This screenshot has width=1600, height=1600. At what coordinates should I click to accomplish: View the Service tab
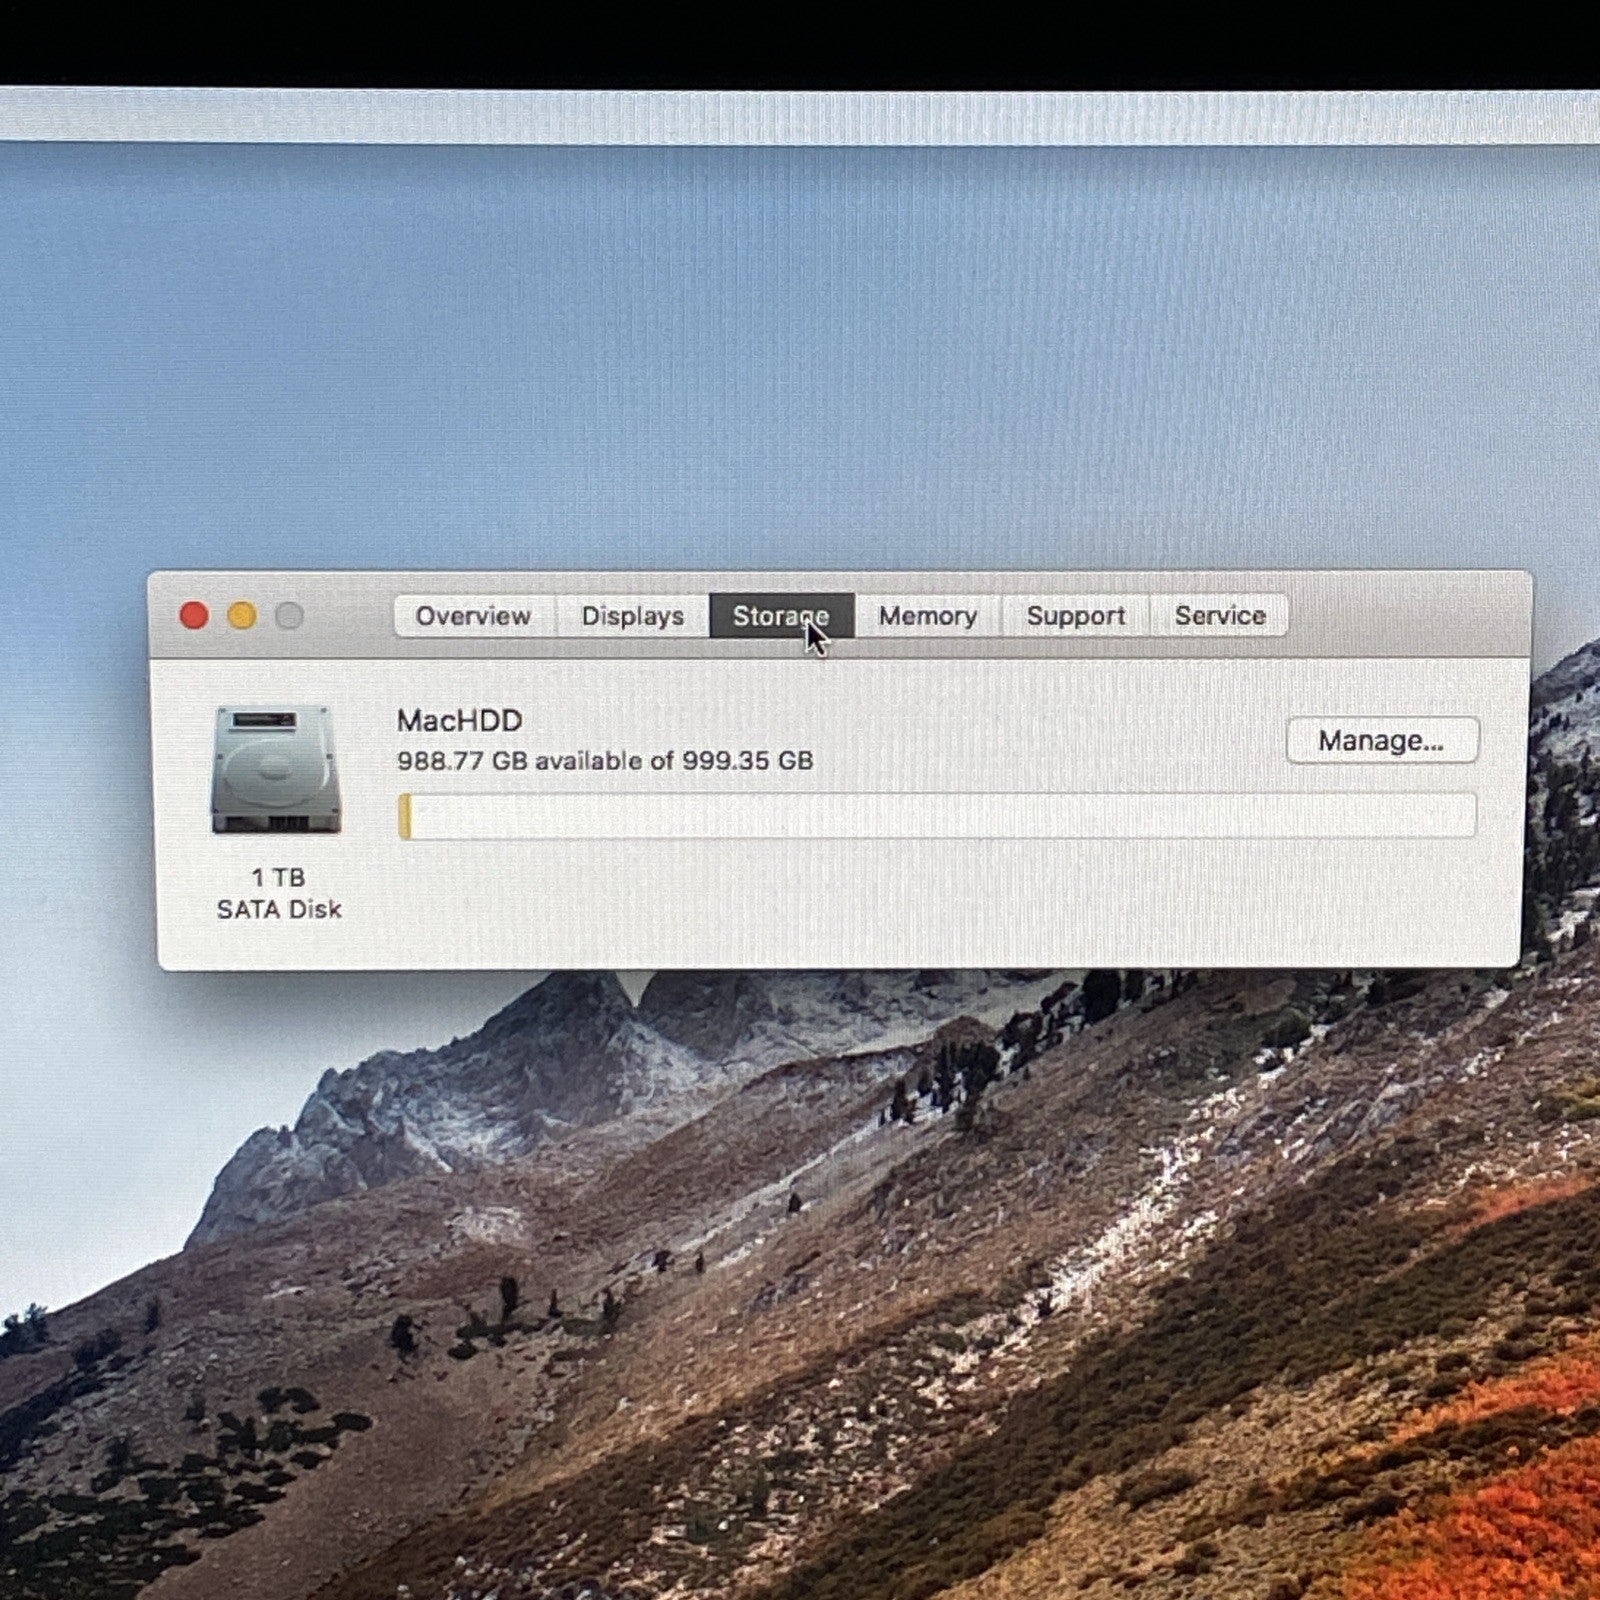coord(1218,616)
